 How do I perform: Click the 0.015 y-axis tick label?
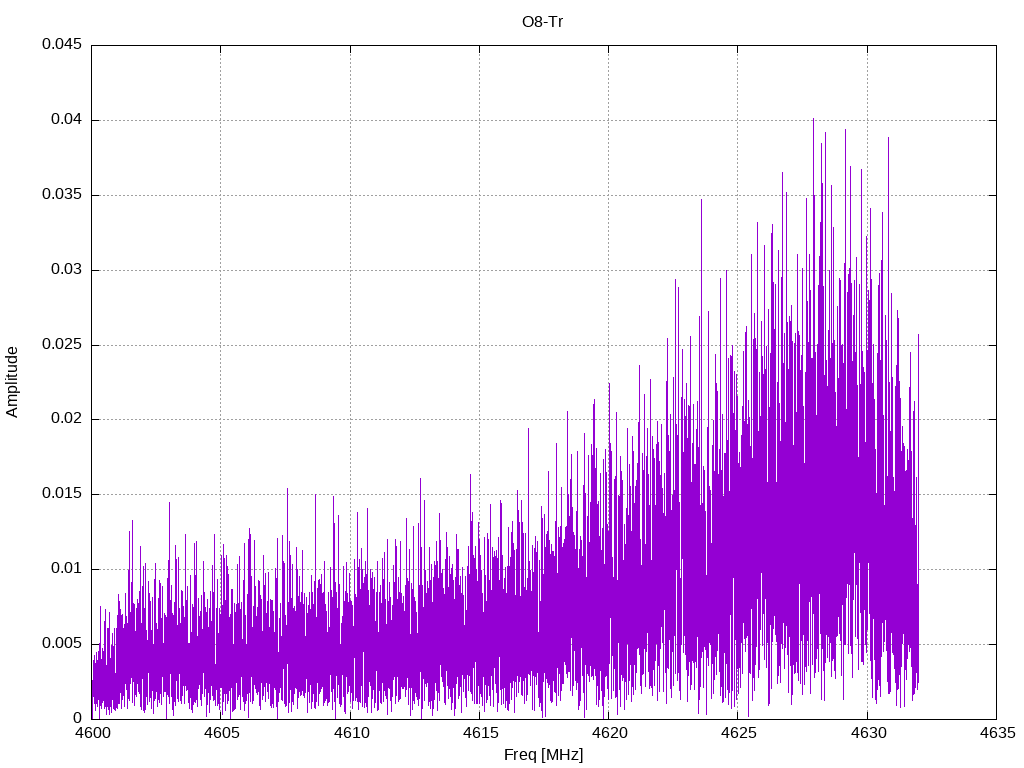(61, 494)
